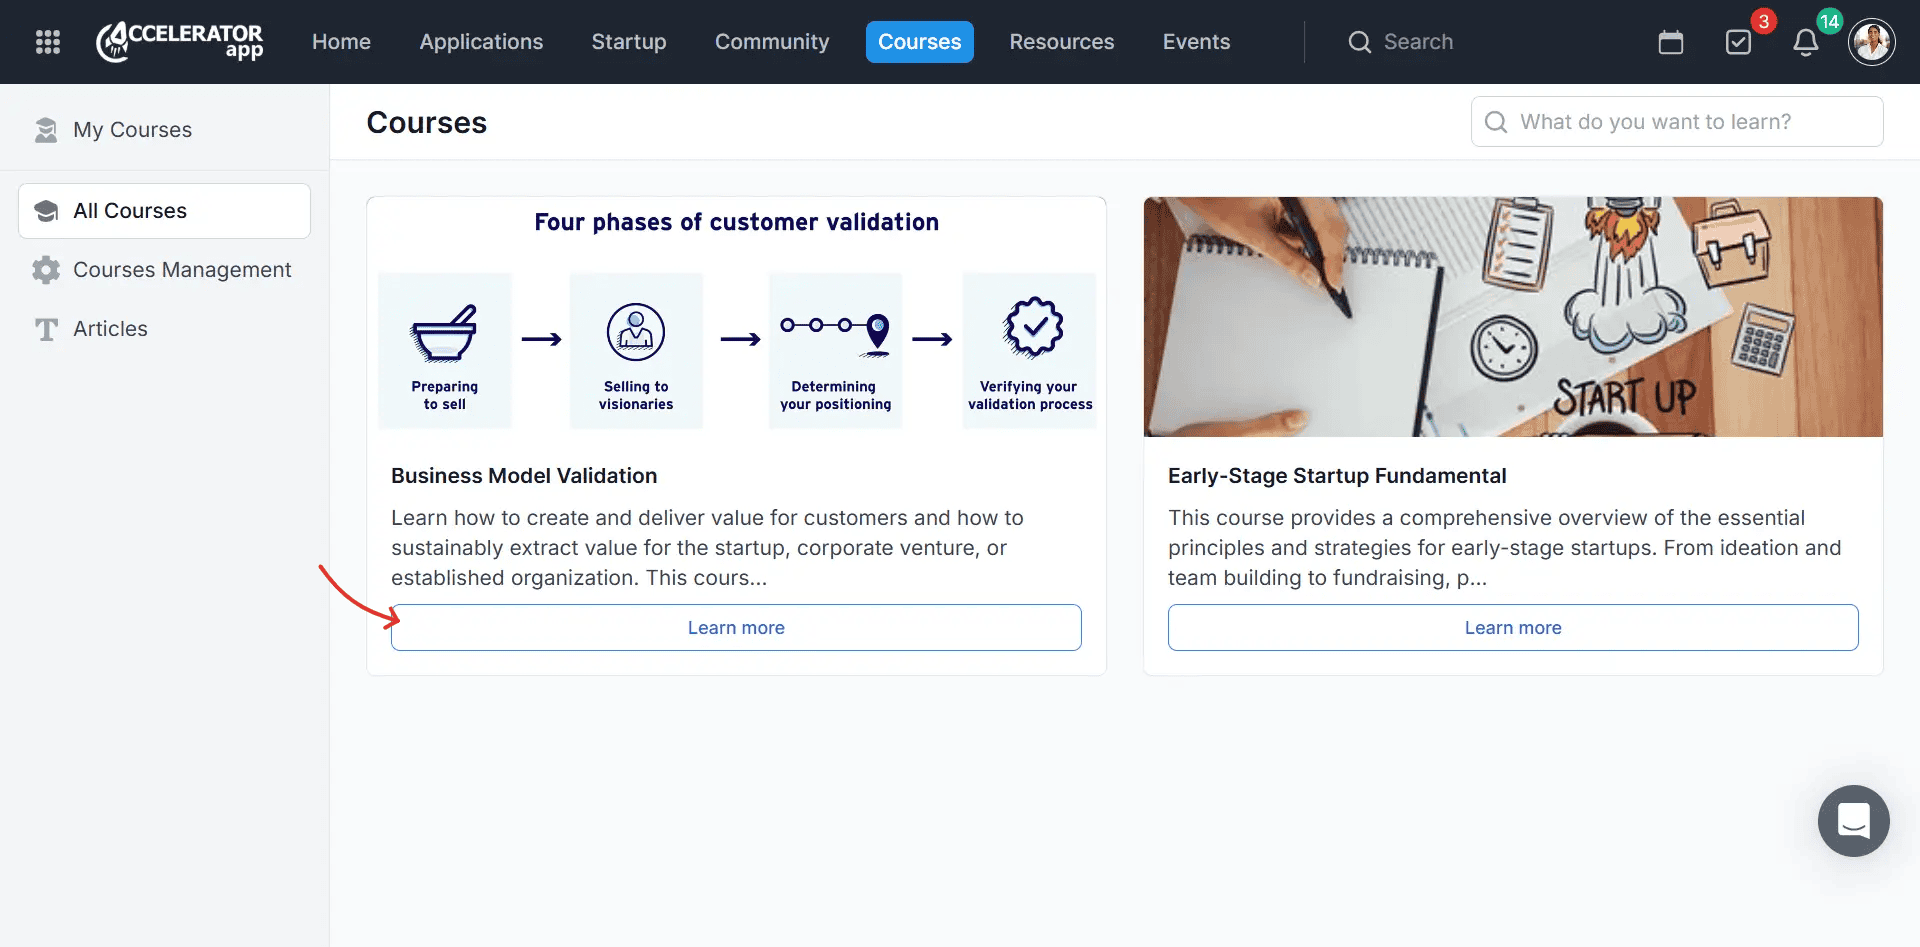This screenshot has height=947, width=1920.
Task: Click the 'What do you want to learn?' search field
Action: [1677, 121]
